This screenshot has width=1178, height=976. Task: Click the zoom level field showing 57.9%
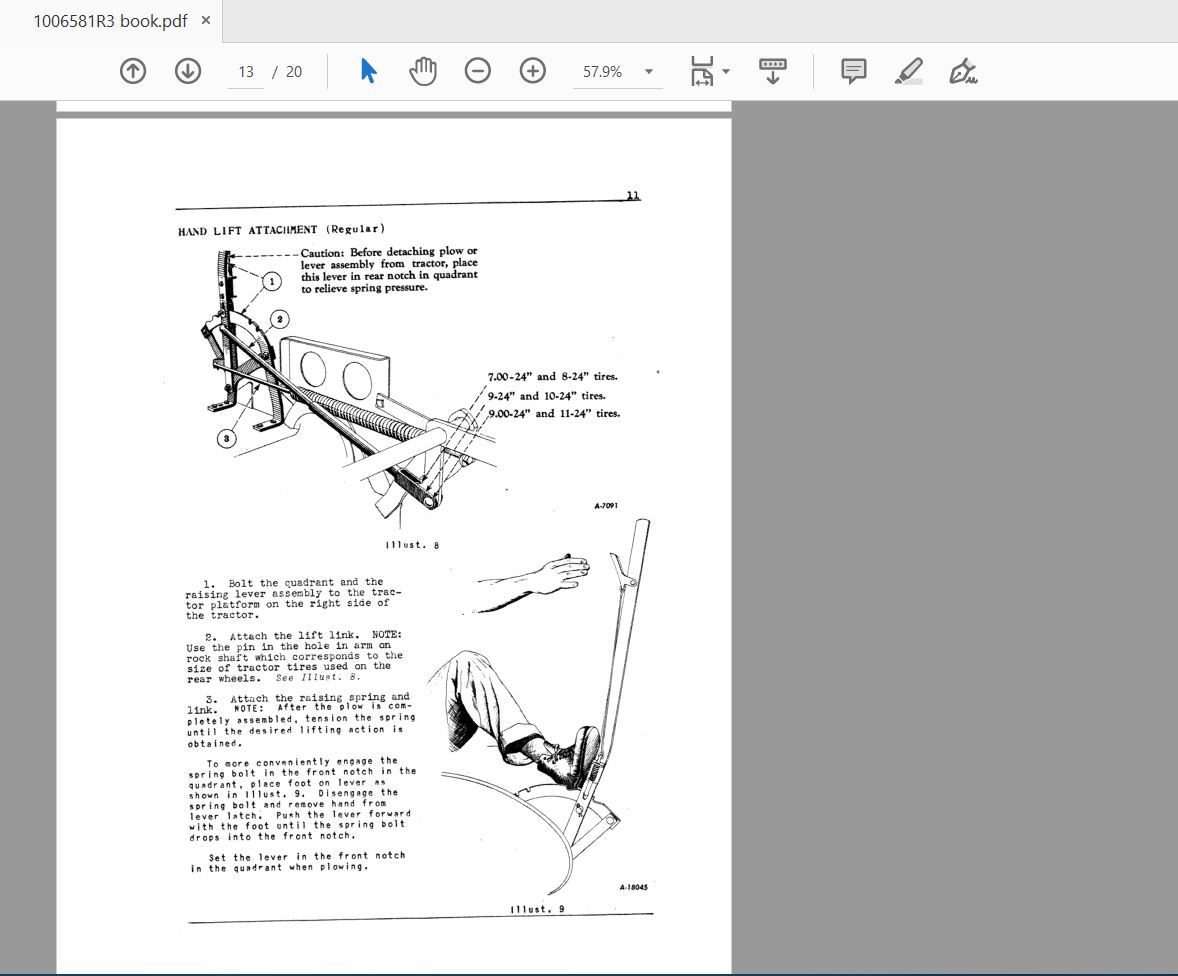605,72
